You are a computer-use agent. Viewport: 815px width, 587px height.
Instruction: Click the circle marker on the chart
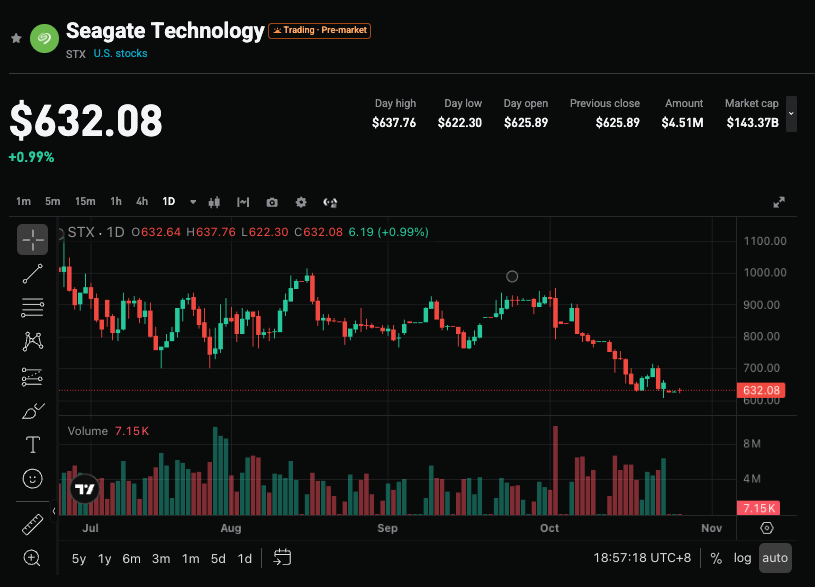(x=512, y=277)
